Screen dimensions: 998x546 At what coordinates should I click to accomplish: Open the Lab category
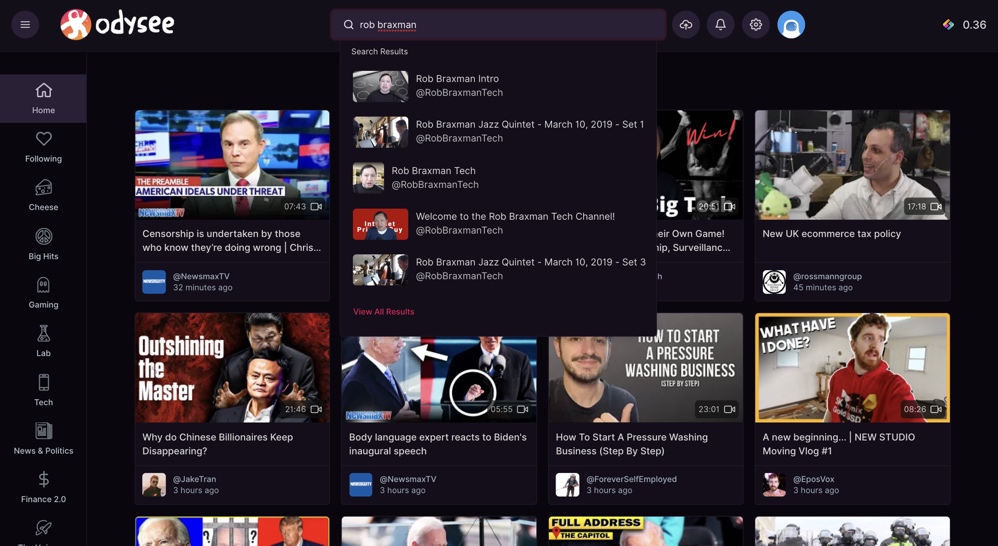click(x=43, y=341)
